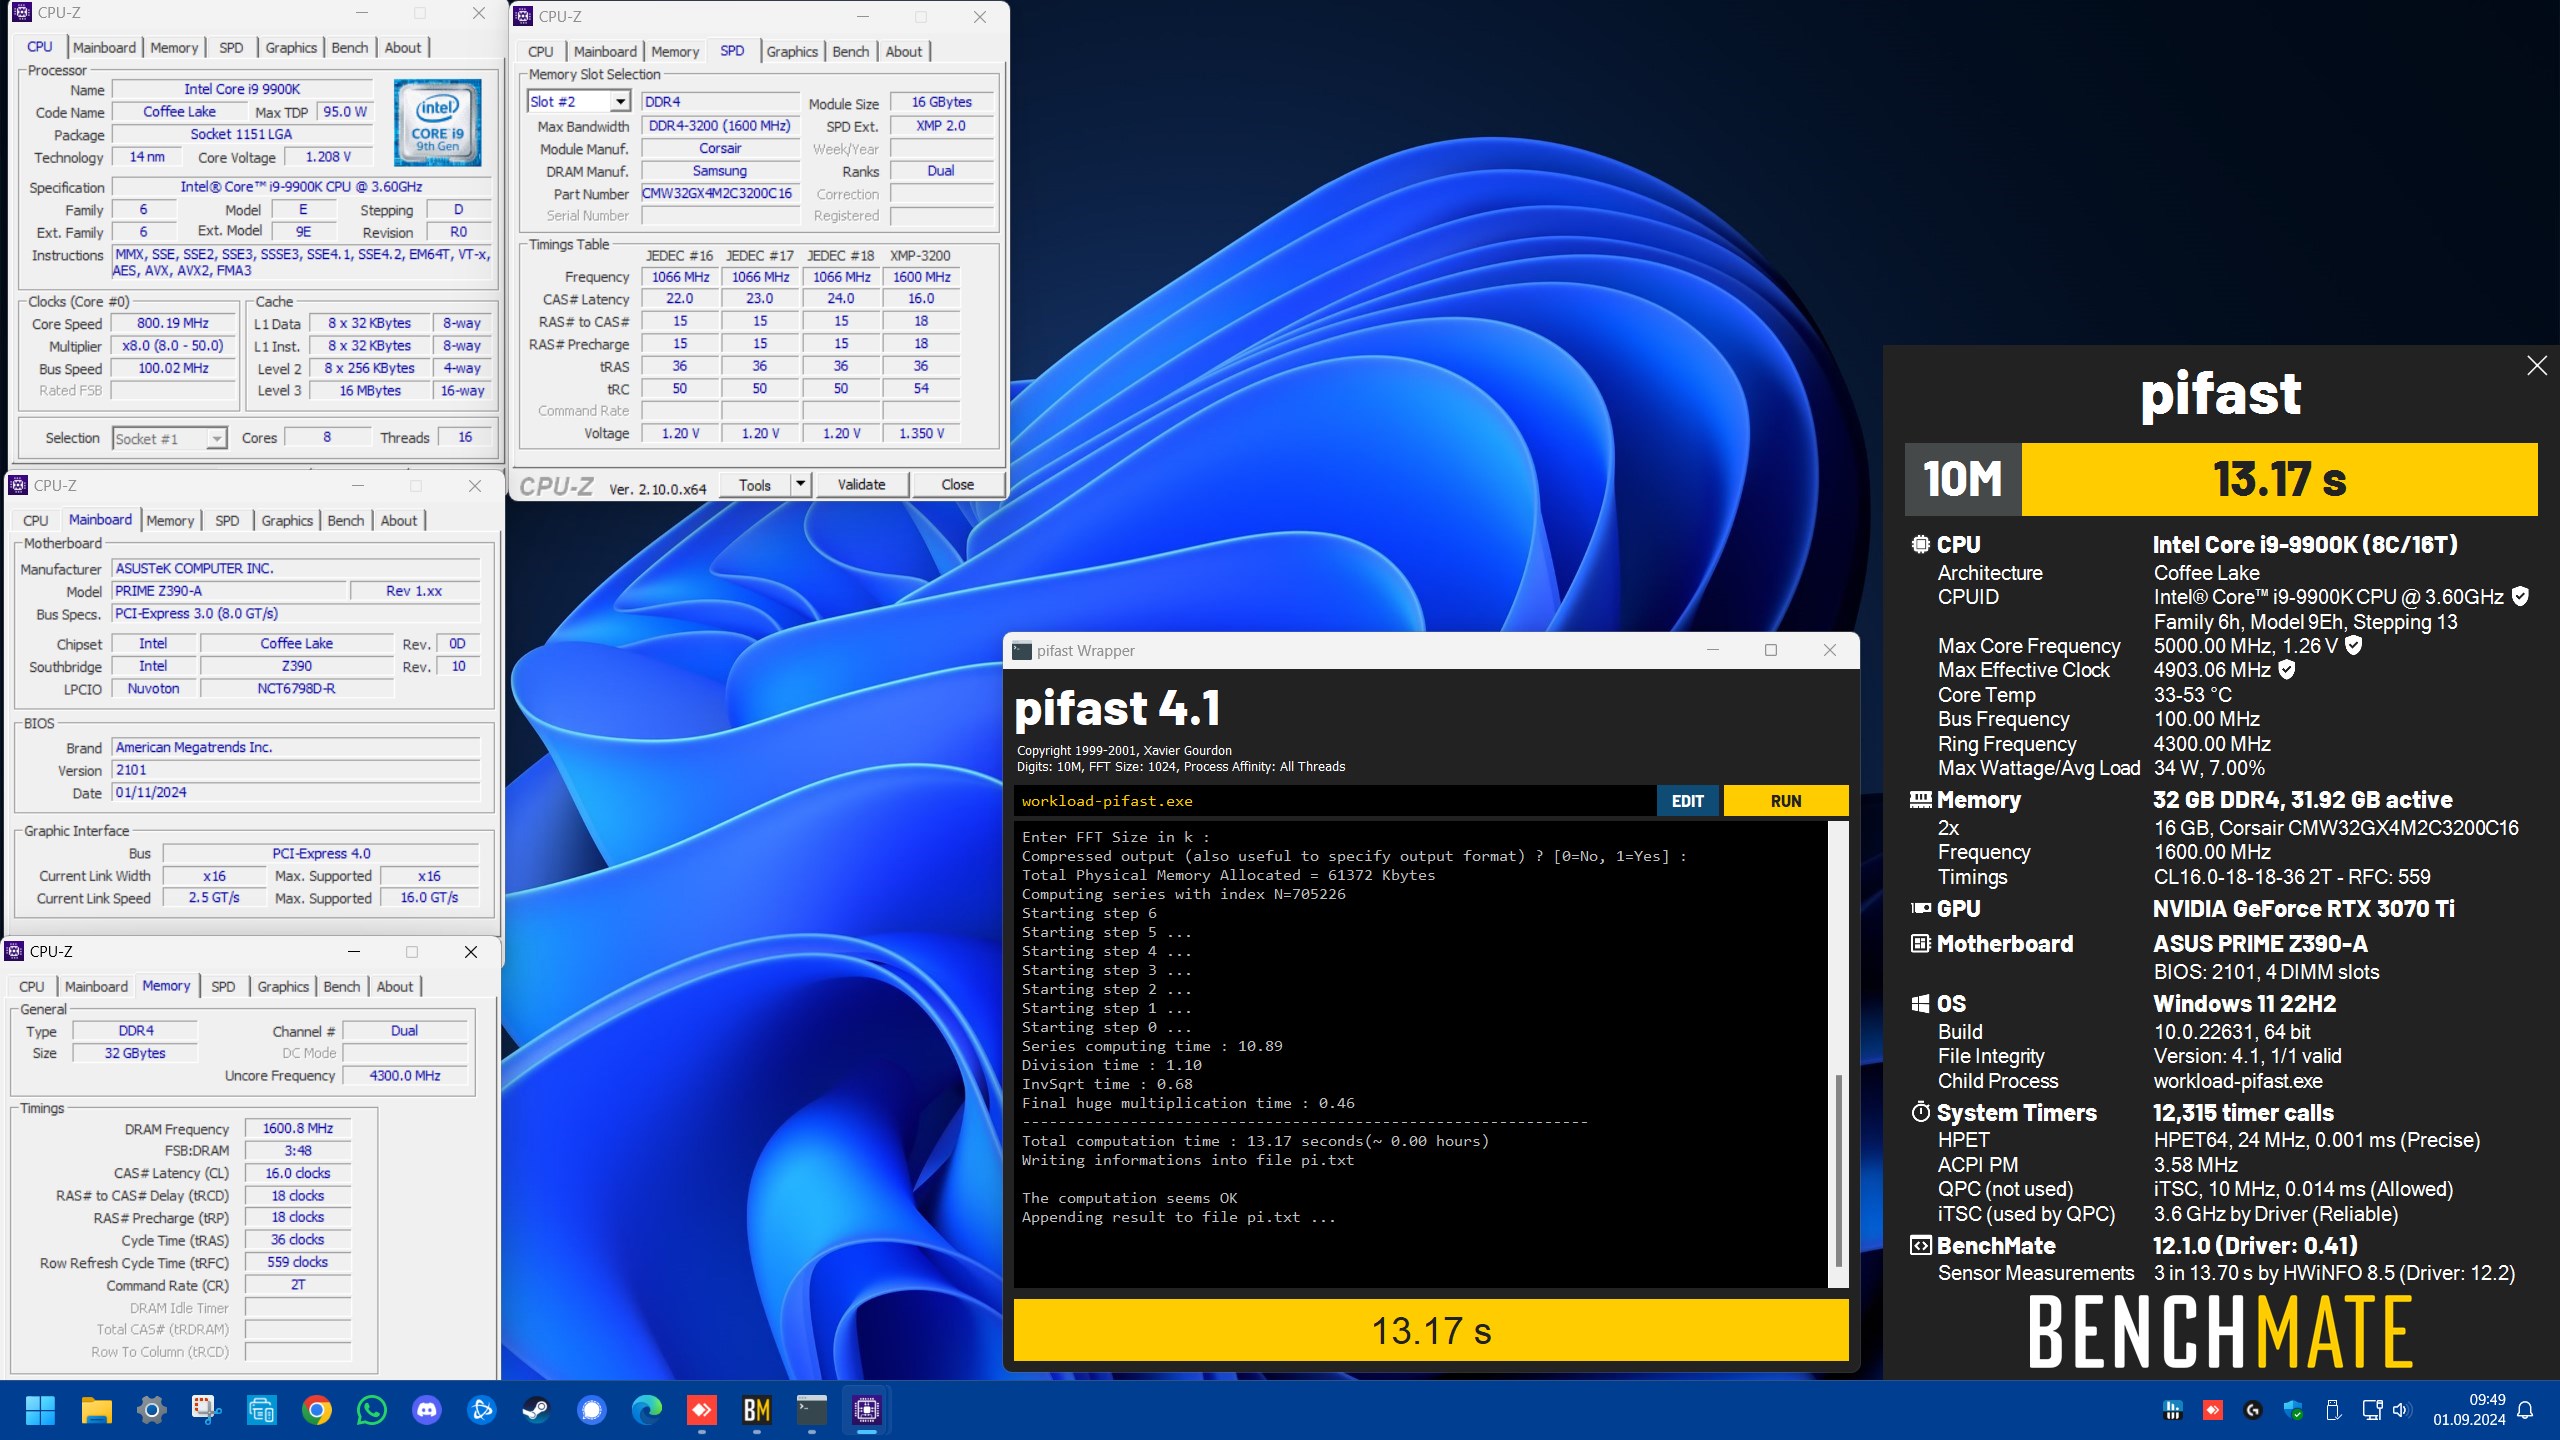
Task: Expand the Tools dropdown arrow in CPU-Z
Action: [x=800, y=485]
